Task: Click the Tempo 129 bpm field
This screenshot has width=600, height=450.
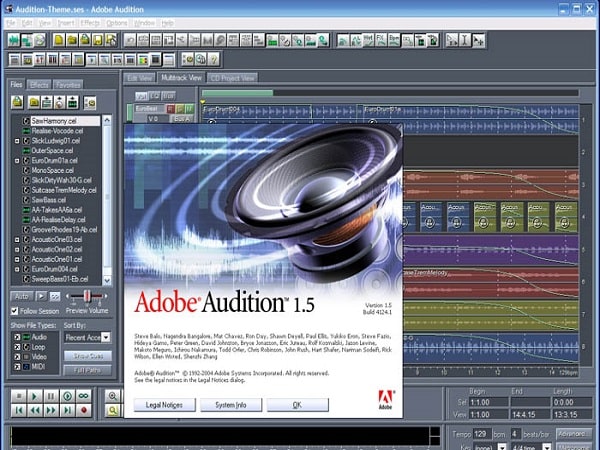Action: point(482,434)
